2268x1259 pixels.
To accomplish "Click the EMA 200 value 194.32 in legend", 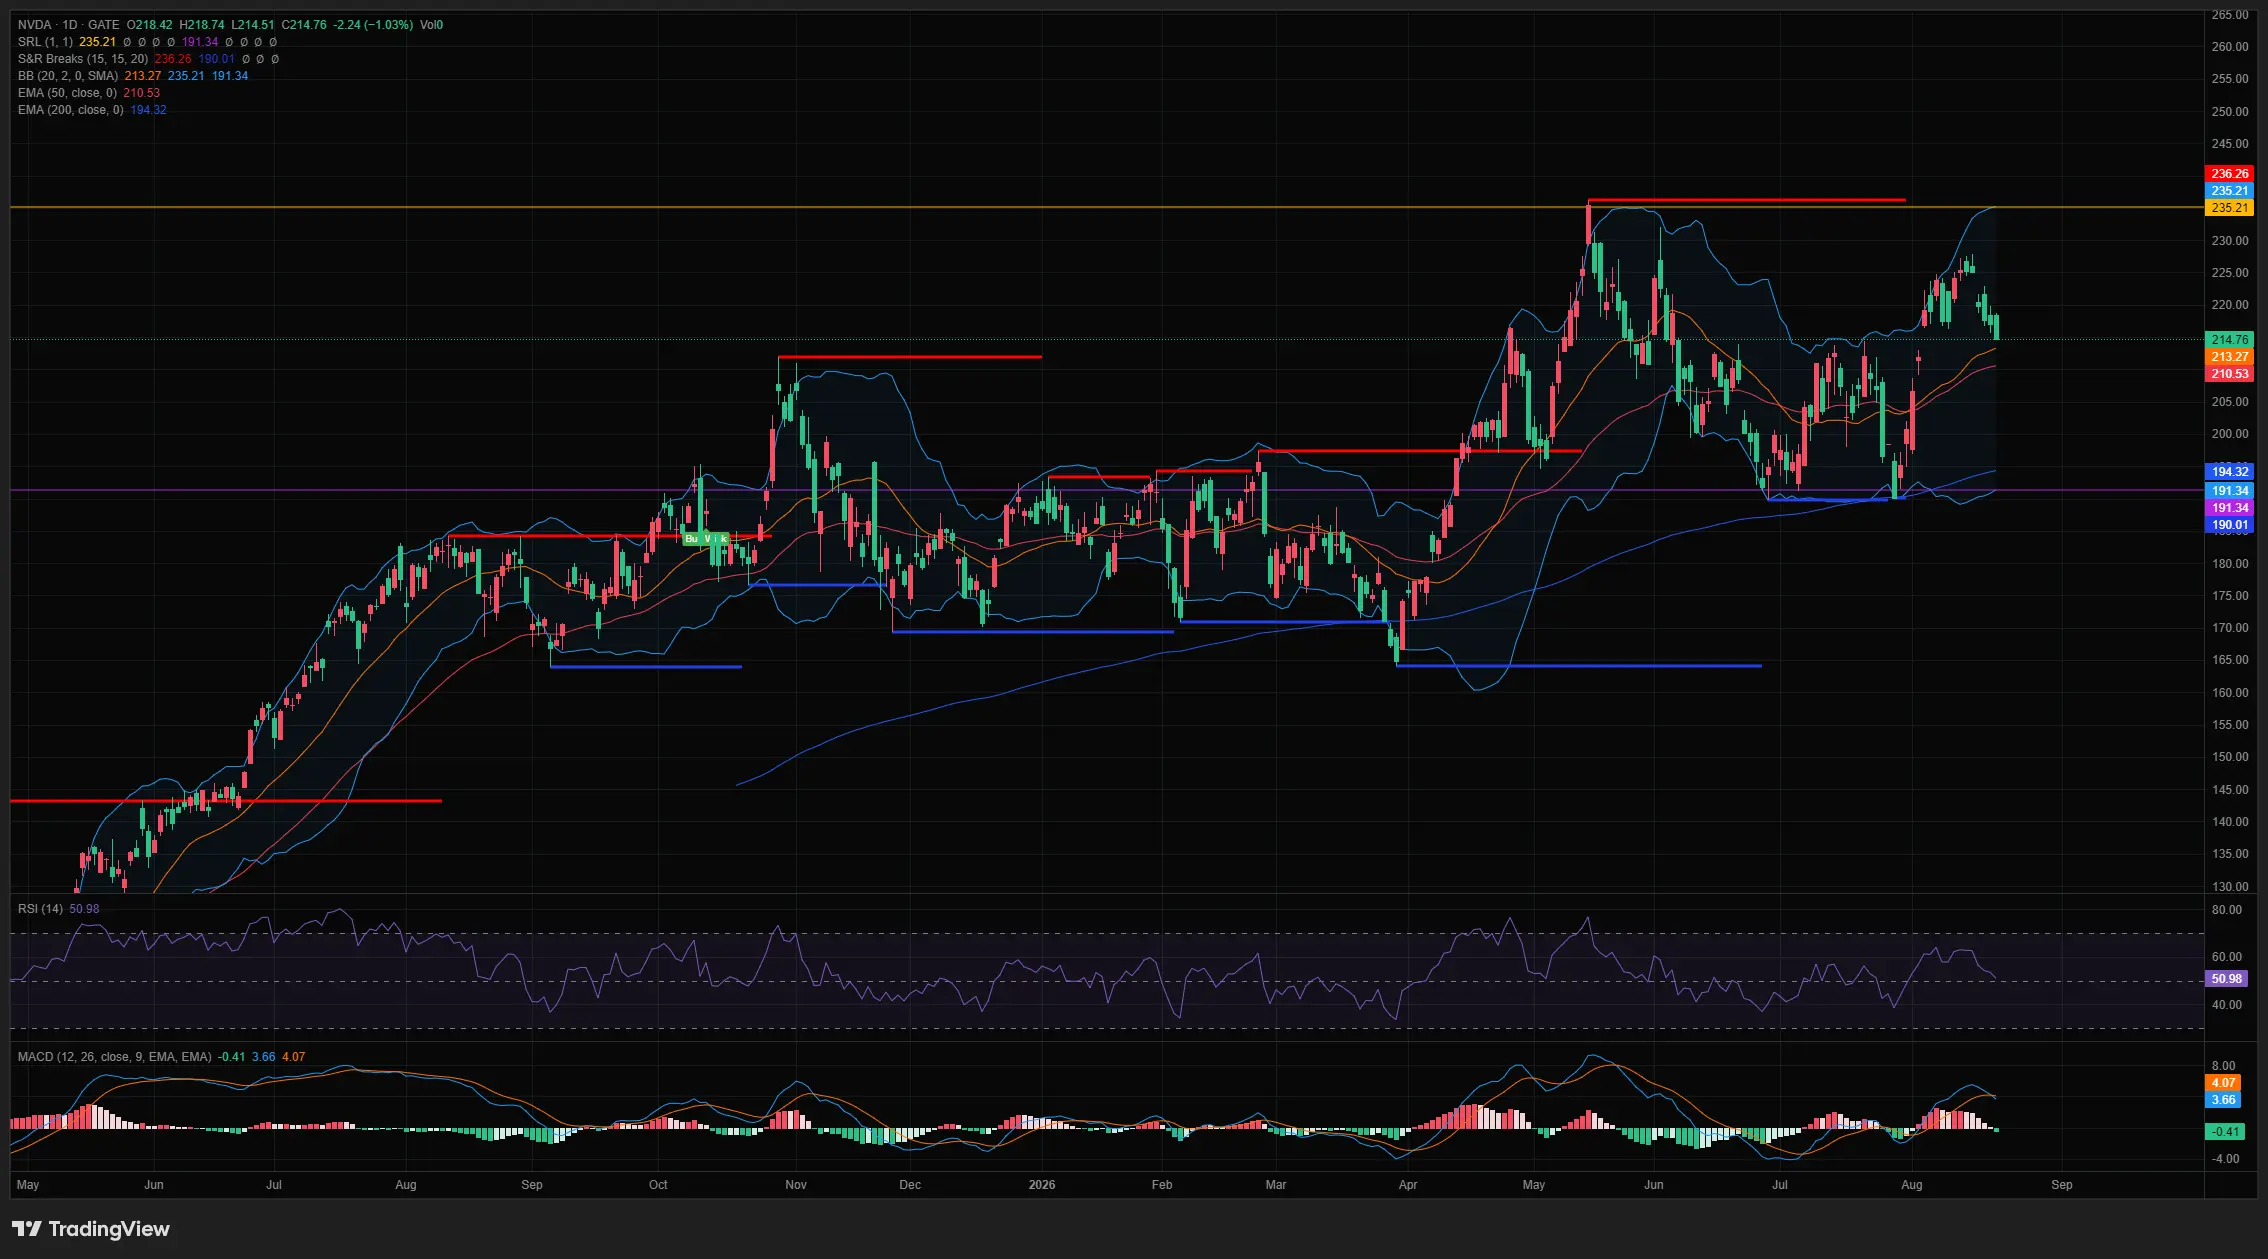I will (148, 110).
